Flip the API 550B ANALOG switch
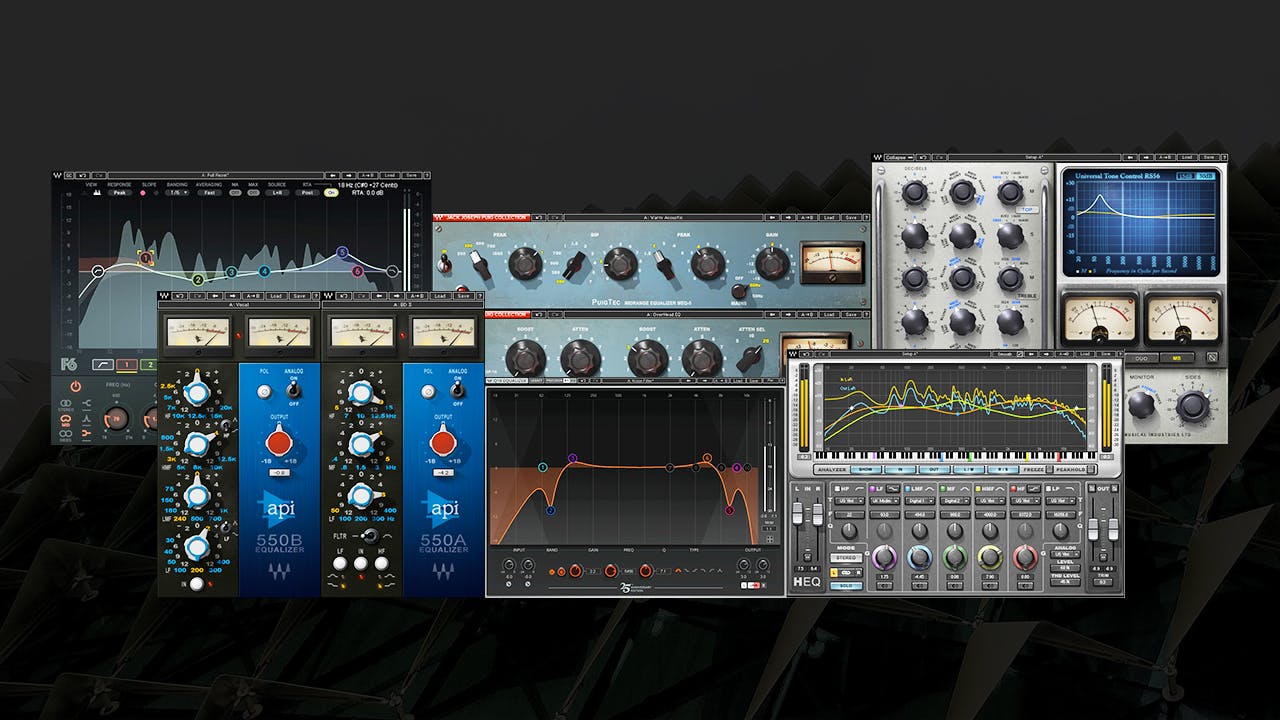Image resolution: width=1280 pixels, height=720 pixels. [x=294, y=390]
